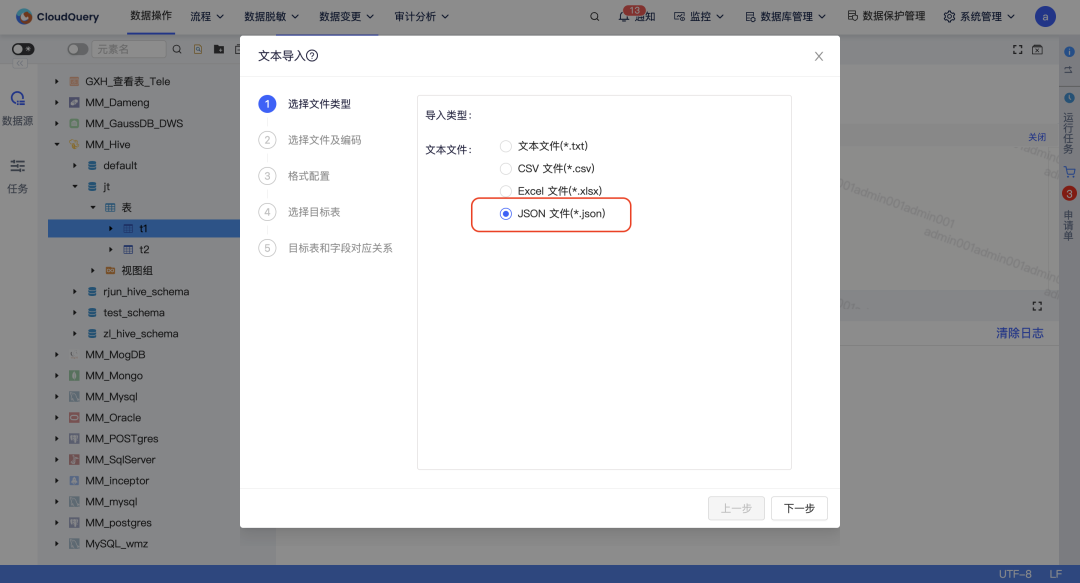Screen dimensions: 1080x583
Task: Open the 数据库管理 dropdown menu
Action: (785, 17)
